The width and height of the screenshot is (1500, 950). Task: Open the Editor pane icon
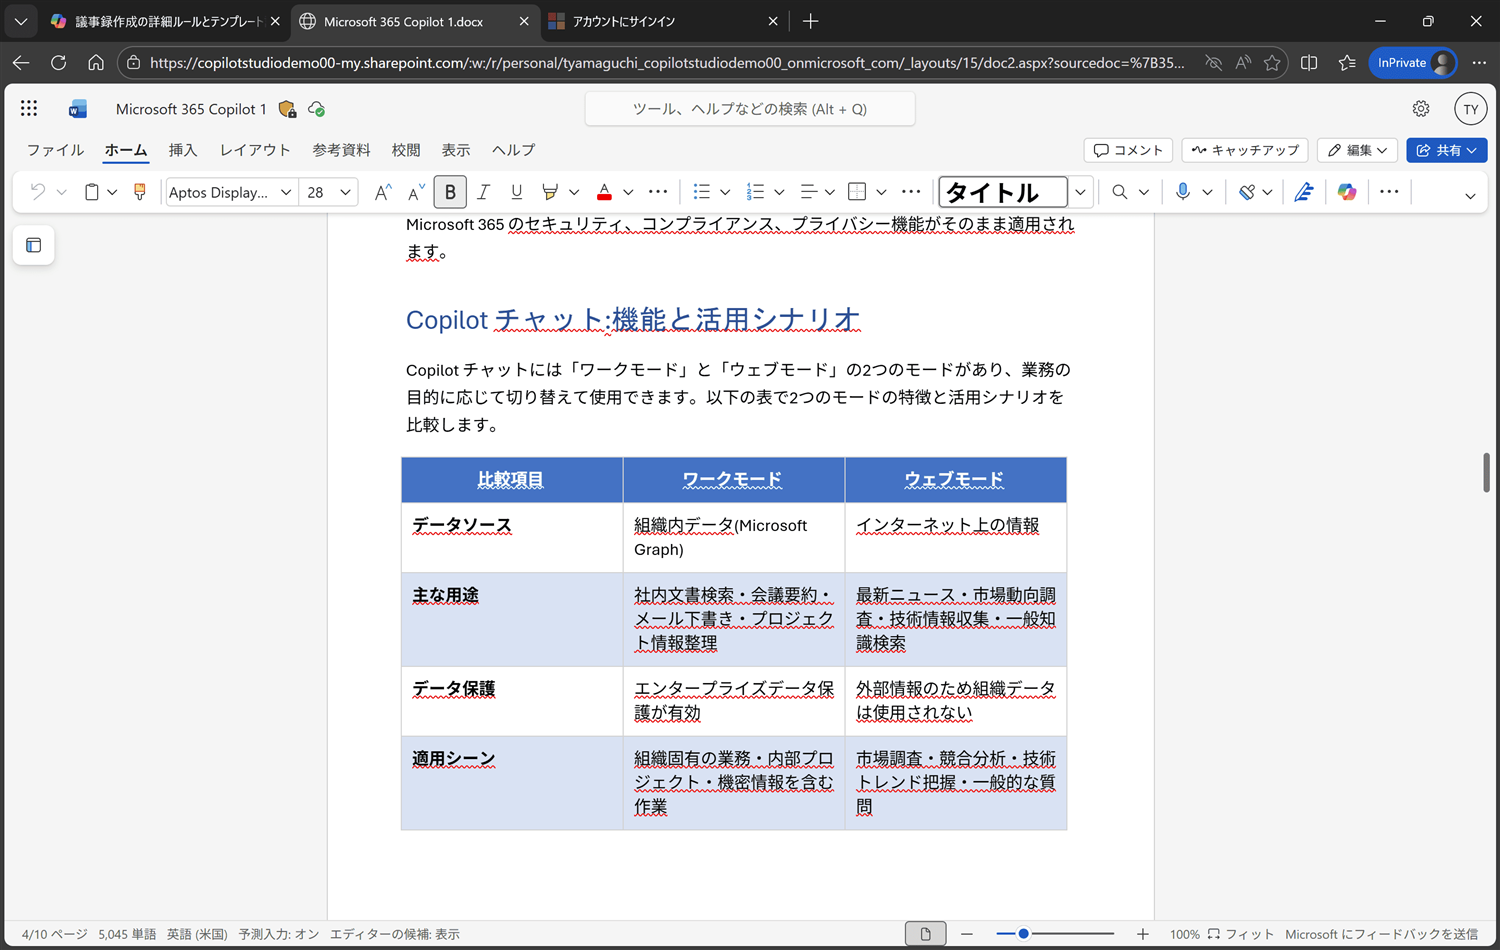(1304, 191)
